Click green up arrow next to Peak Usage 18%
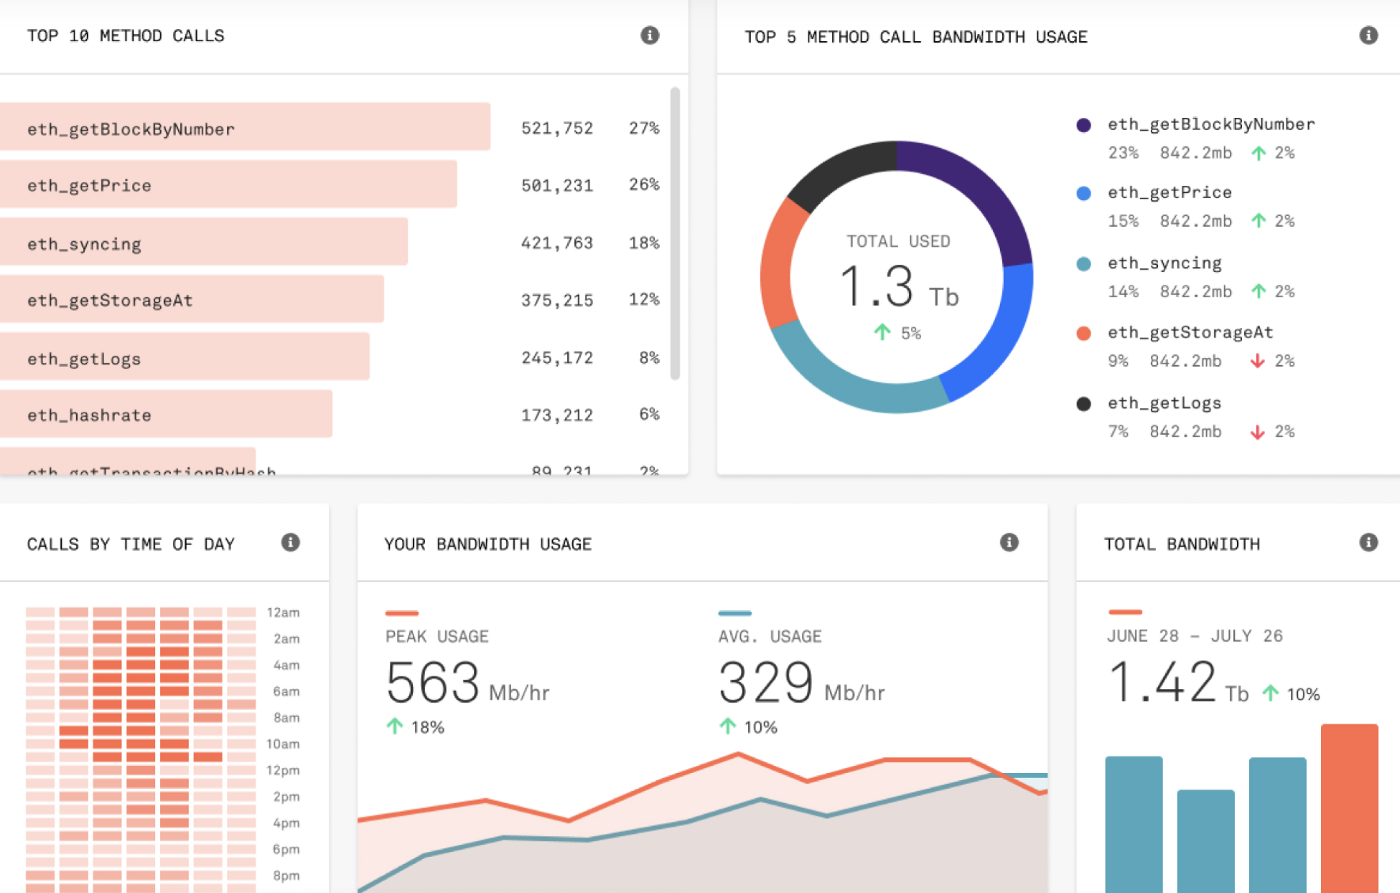This screenshot has height=893, width=1400. click(395, 727)
